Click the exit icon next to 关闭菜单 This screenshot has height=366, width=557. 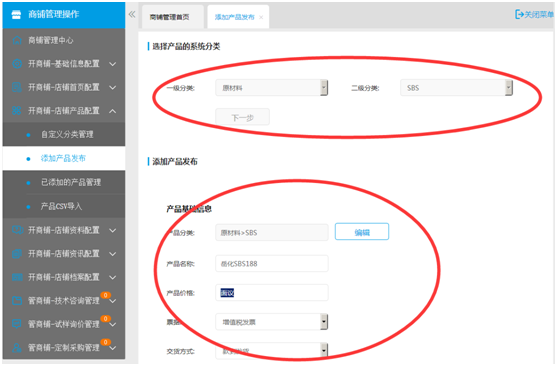coord(519,14)
